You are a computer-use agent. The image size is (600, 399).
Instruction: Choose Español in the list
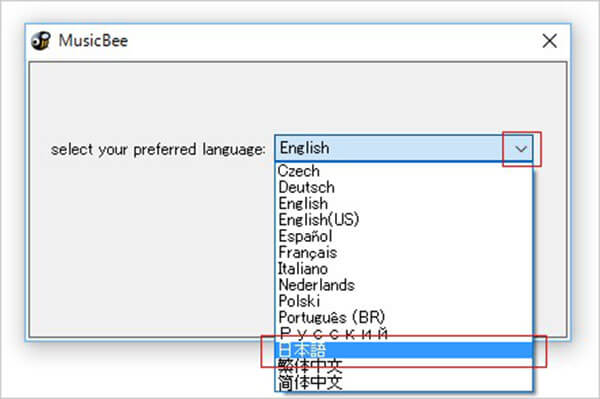[x=404, y=236]
